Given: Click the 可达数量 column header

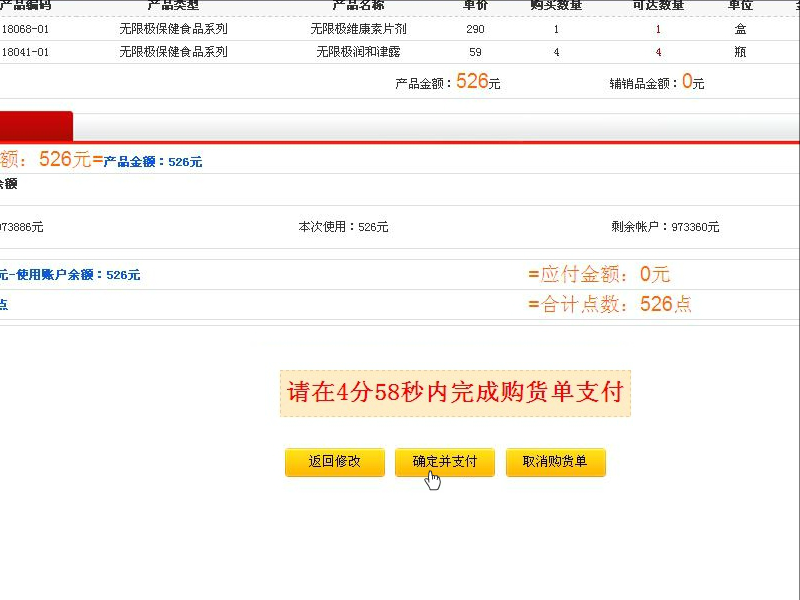Looking at the screenshot, I should [658, 5].
